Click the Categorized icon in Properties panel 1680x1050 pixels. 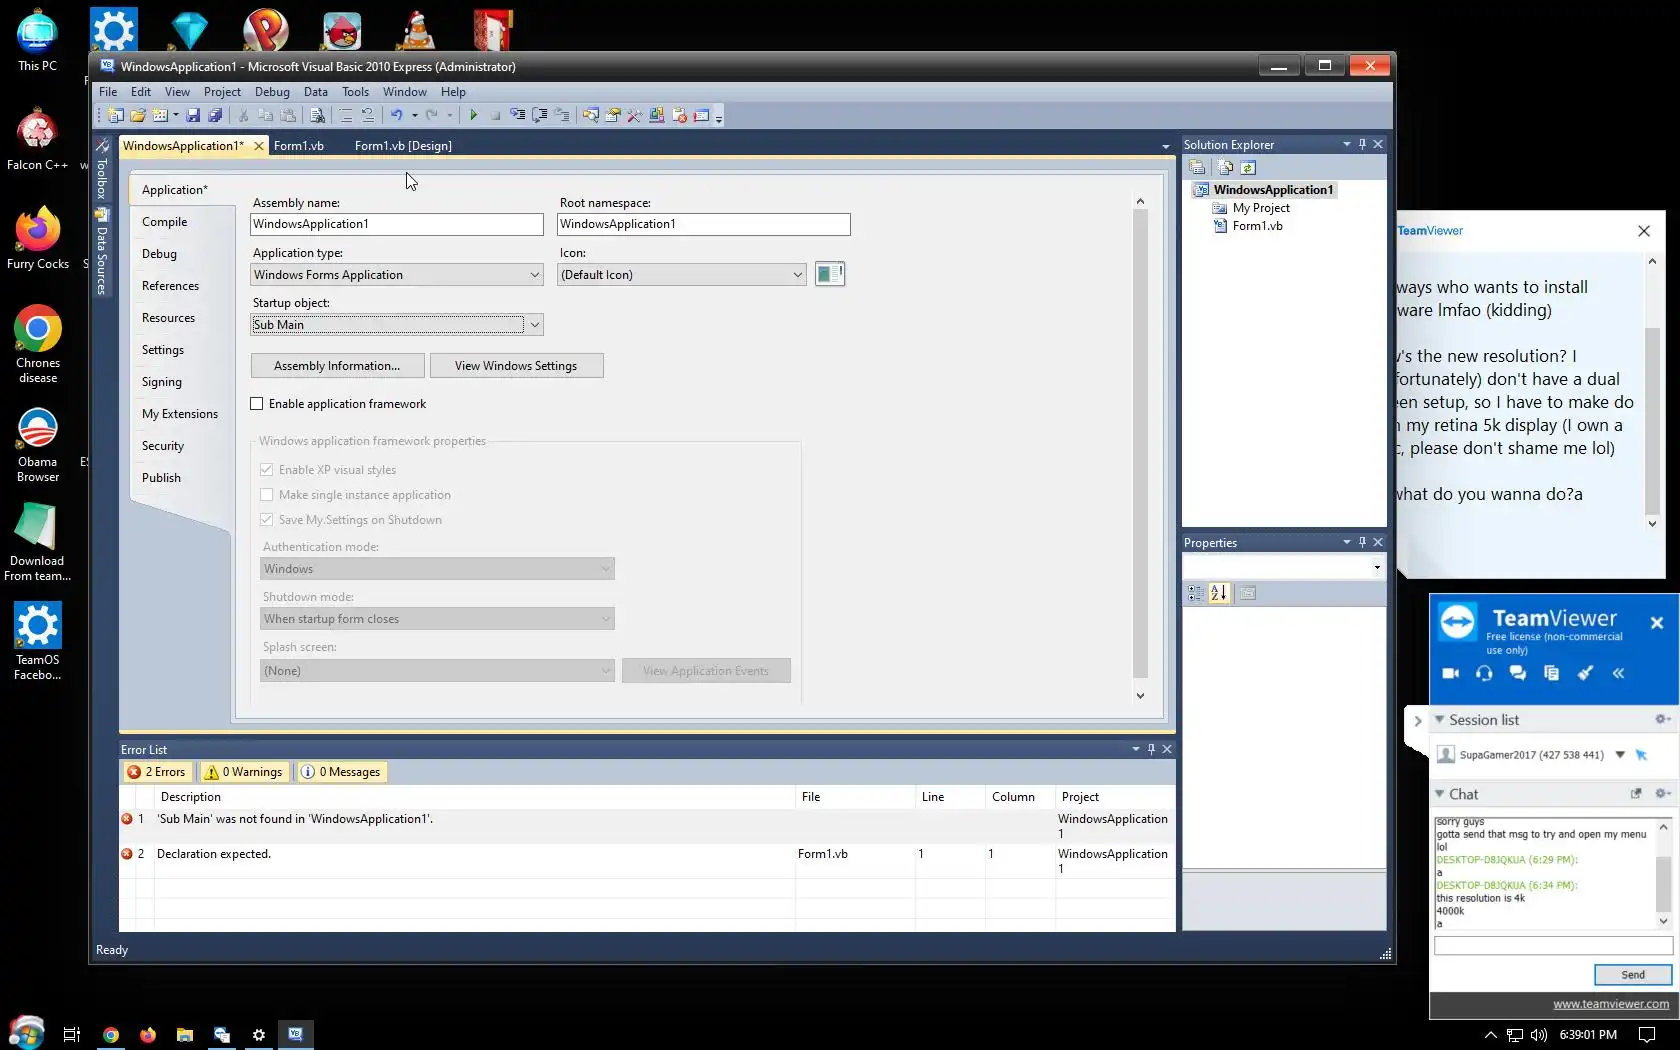pos(1196,593)
